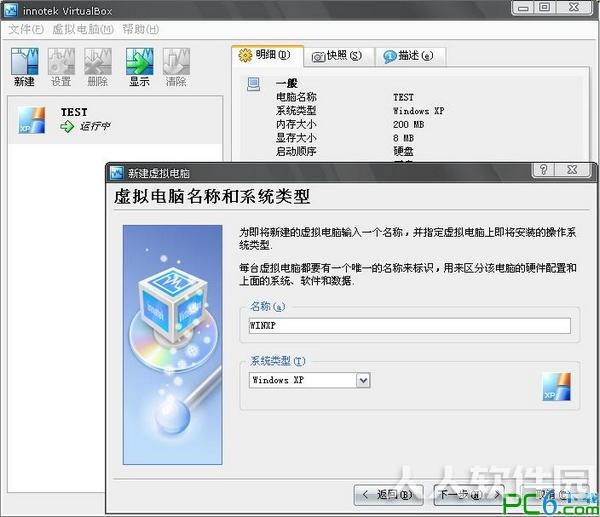Click the 下一步 (Next) button
Viewport: 600px width, 517px height.
click(469, 495)
